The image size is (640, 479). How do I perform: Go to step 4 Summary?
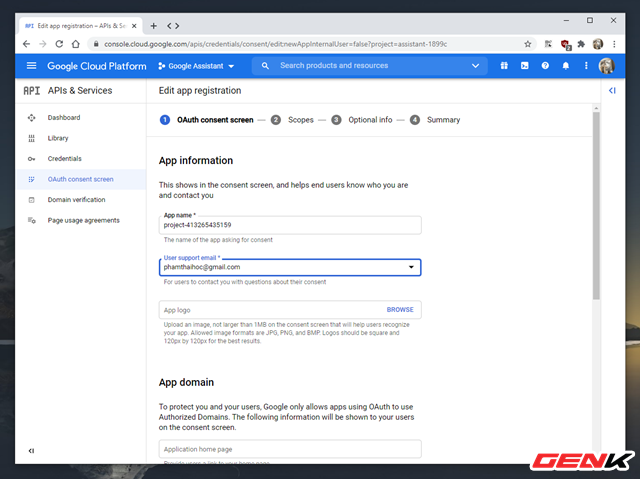pos(435,120)
